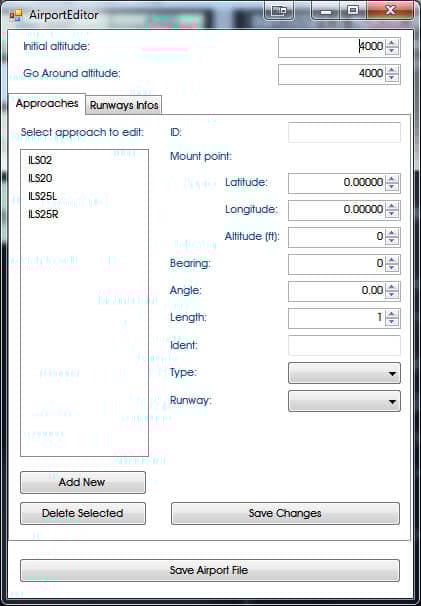Choose the ILS02 approach entry
The image size is (421, 606).
[x=40, y=160]
